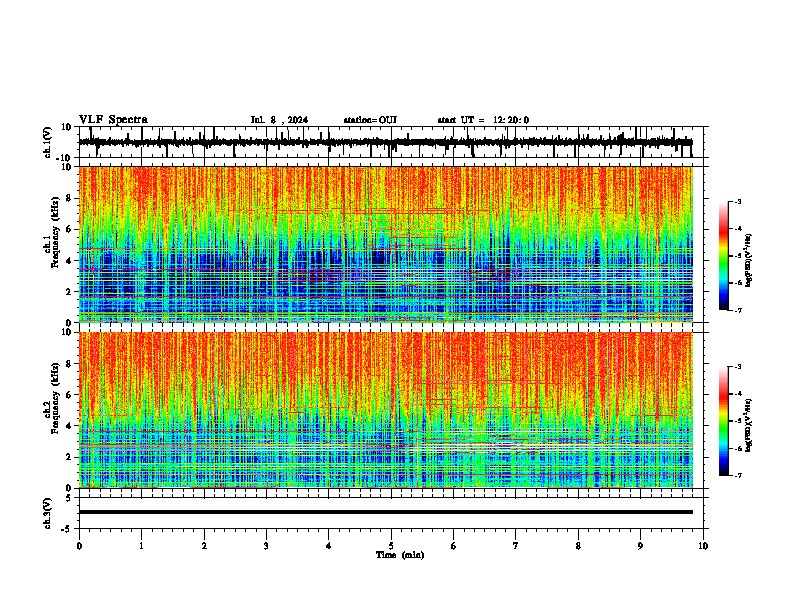Click the 'start UT = 12:20:0' label

pyautogui.click(x=483, y=120)
